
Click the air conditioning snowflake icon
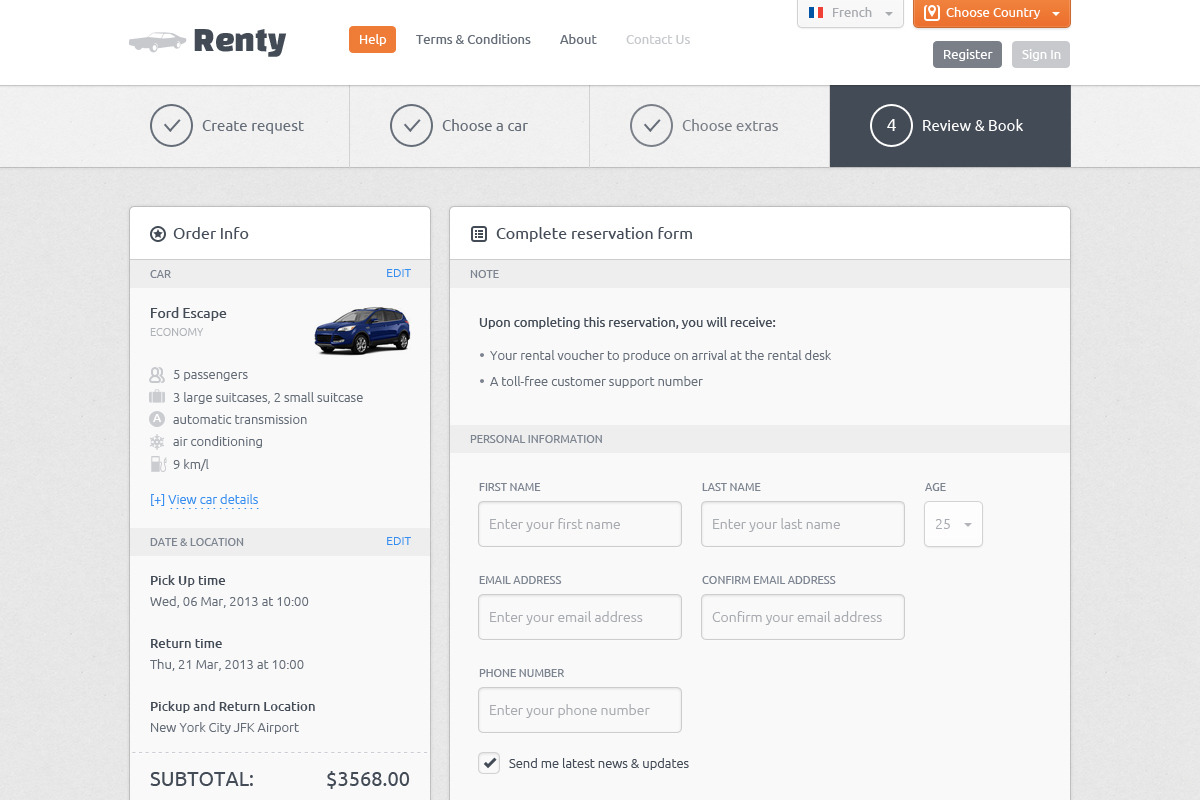pos(157,442)
